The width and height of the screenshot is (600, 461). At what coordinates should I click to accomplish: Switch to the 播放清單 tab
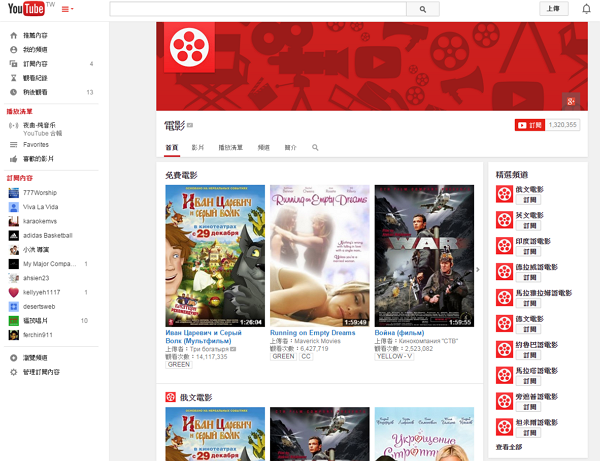230,147
